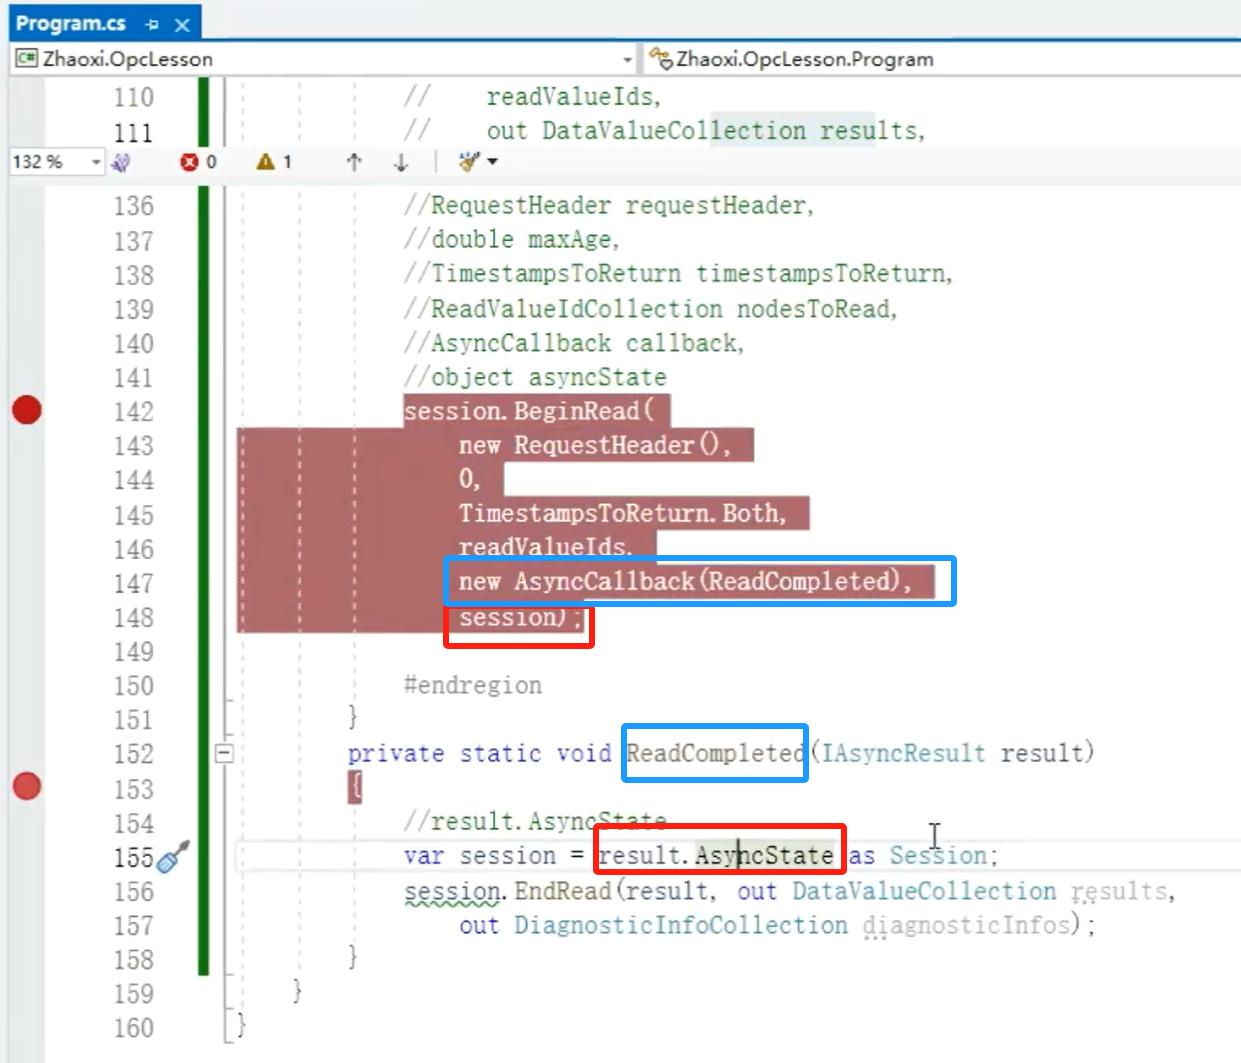Toggle the breakpoint on line 153
This screenshot has height=1063, width=1241.
(27, 787)
